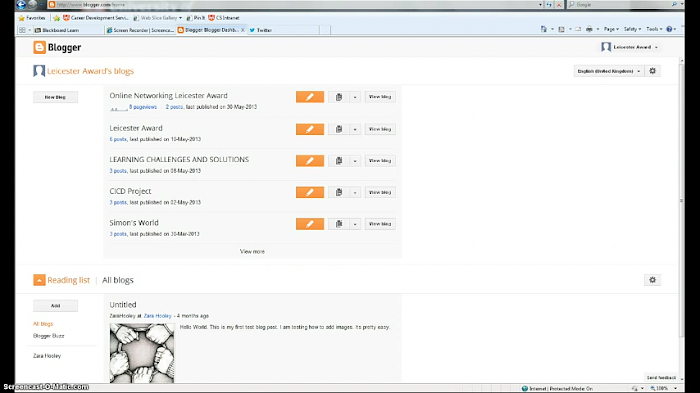Image resolution: width=700 pixels, height=393 pixels.
Task: Click the View more link
Action: point(252,251)
